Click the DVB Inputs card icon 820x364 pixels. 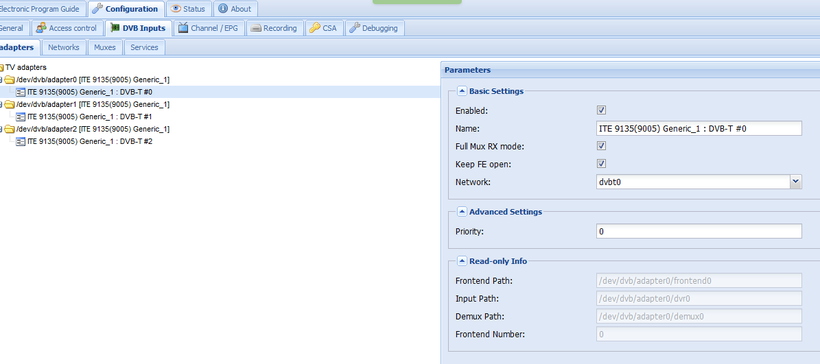coord(115,28)
